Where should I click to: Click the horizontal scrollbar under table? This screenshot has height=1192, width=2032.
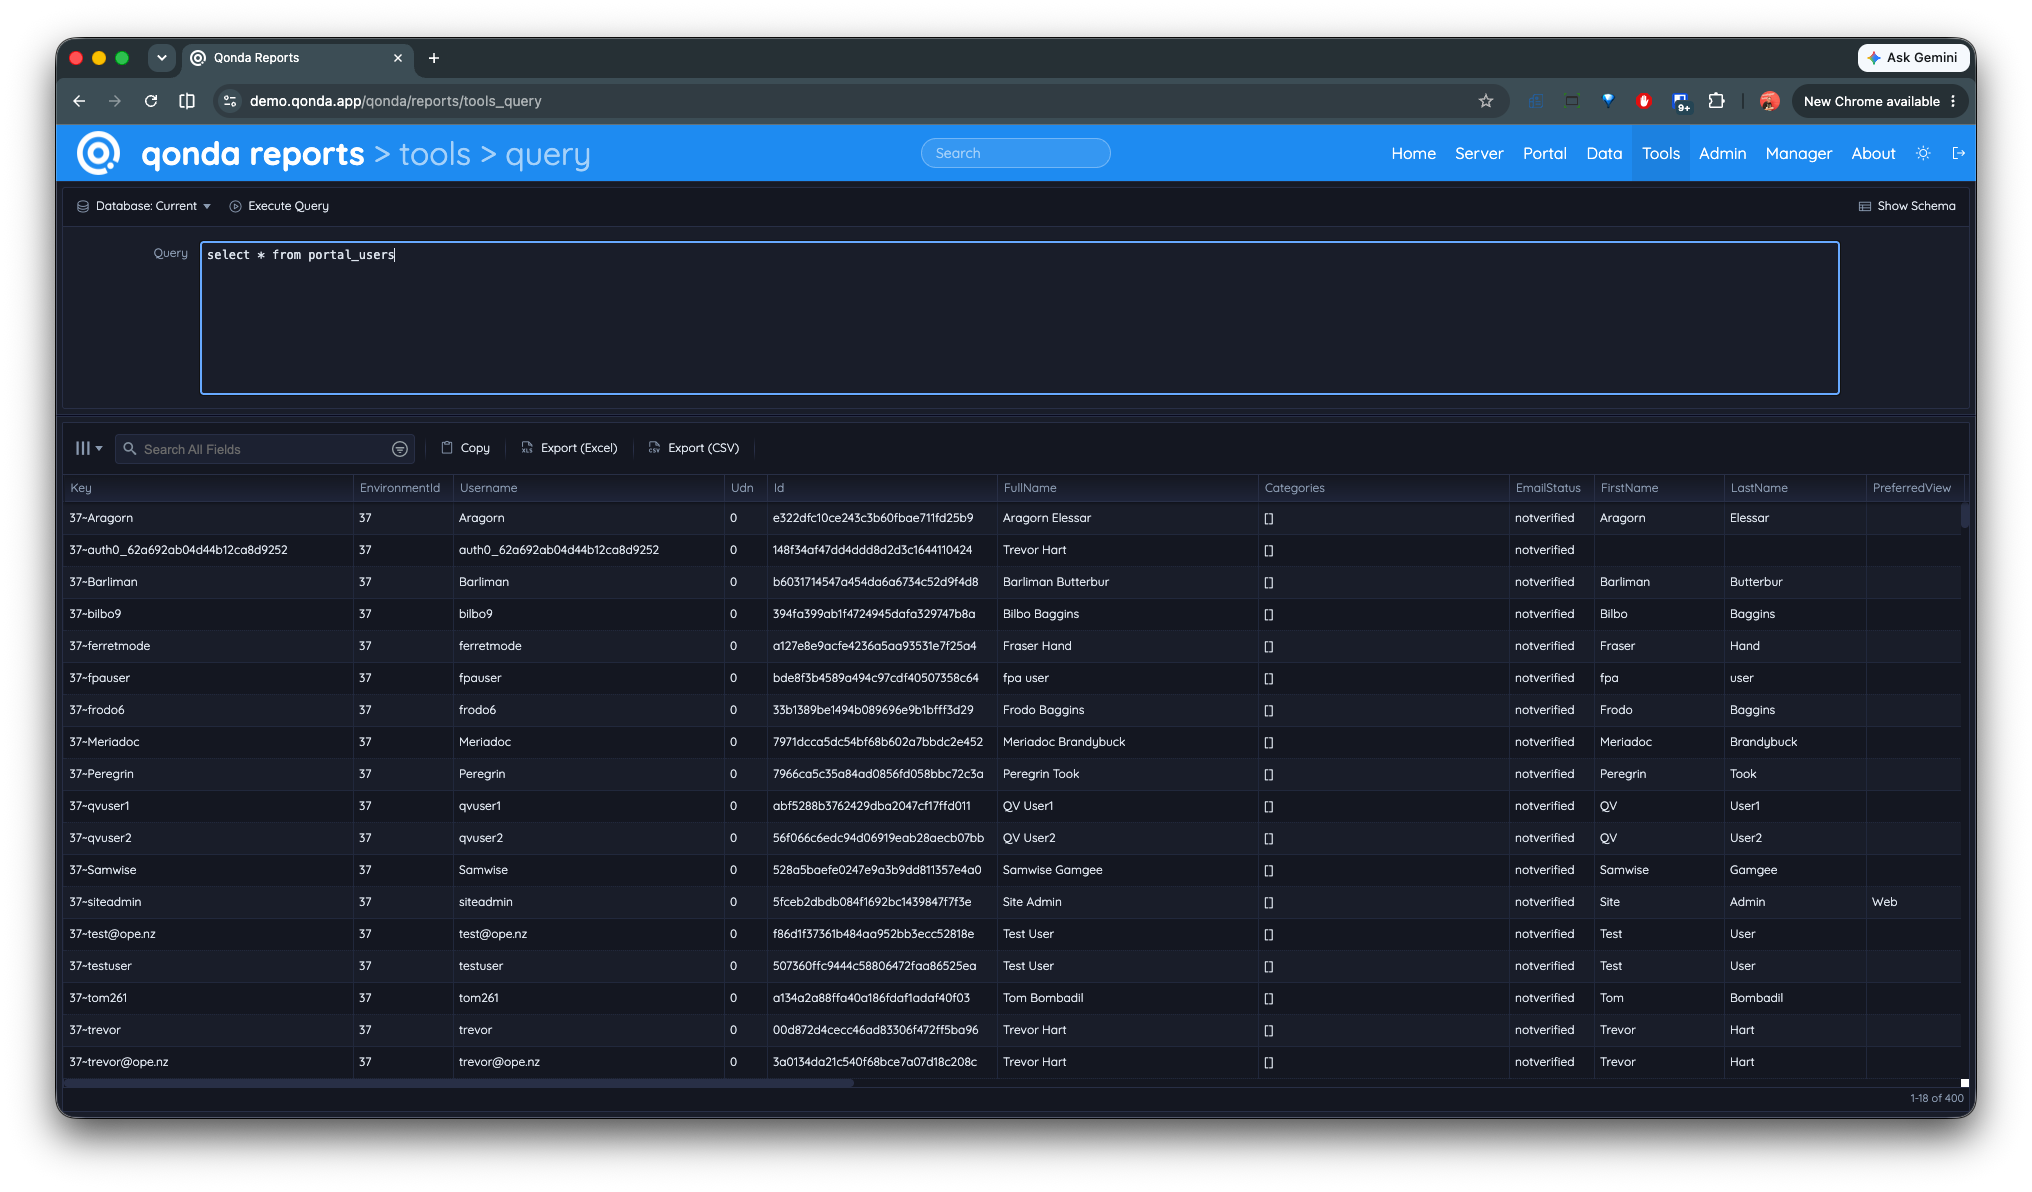(459, 1083)
